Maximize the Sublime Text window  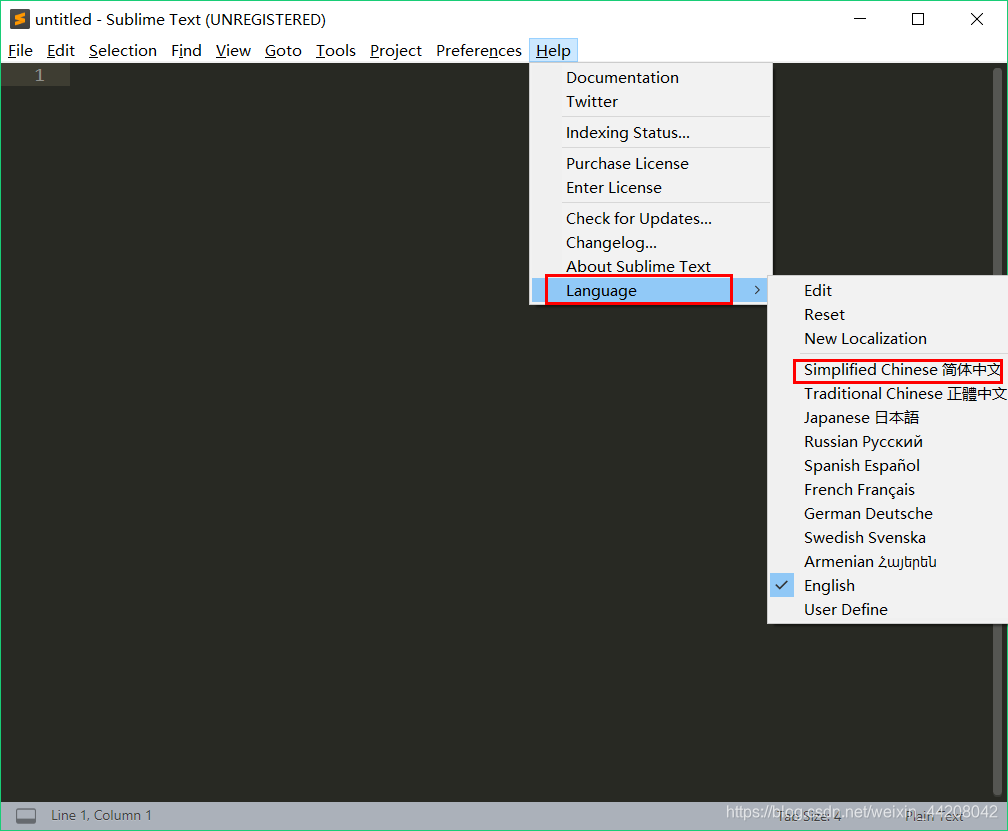918,19
